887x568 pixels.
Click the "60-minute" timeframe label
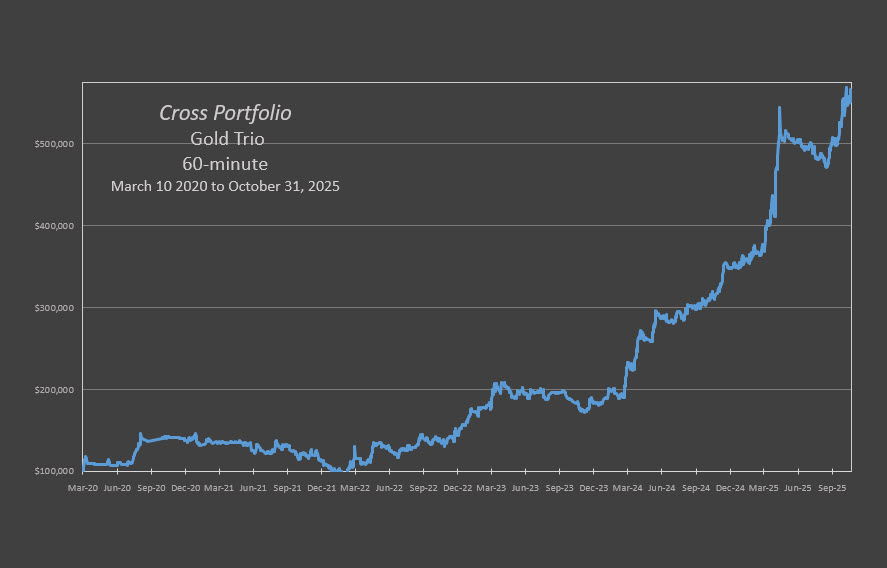225,163
